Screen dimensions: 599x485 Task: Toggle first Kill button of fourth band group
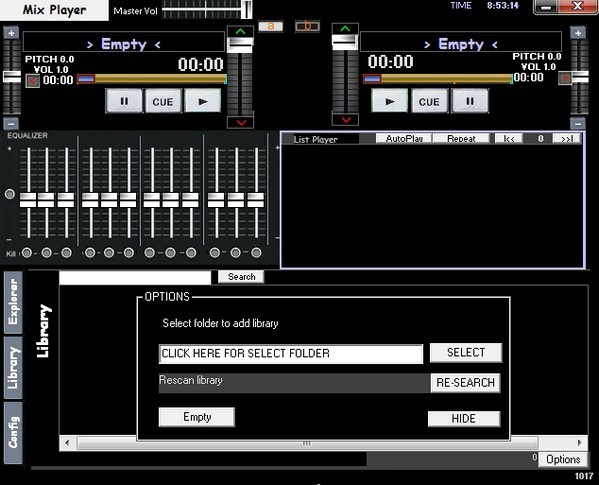tap(215, 252)
